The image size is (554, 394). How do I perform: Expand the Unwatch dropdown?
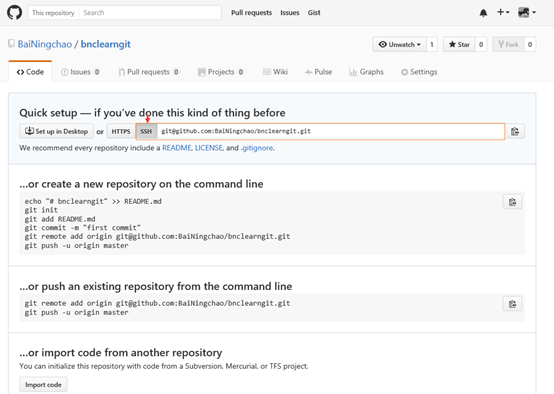pyautogui.click(x=399, y=45)
